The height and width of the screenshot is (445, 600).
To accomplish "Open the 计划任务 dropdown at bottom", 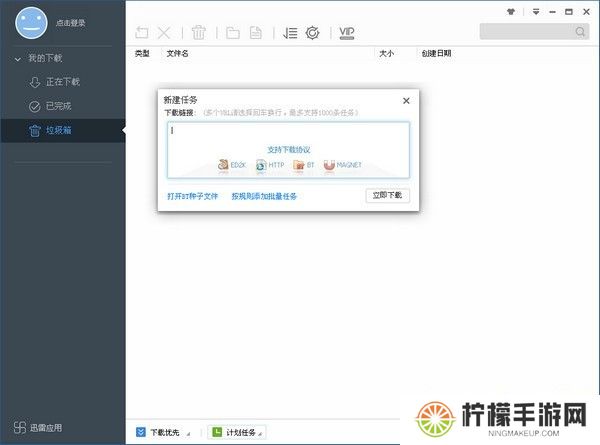I will pos(237,432).
